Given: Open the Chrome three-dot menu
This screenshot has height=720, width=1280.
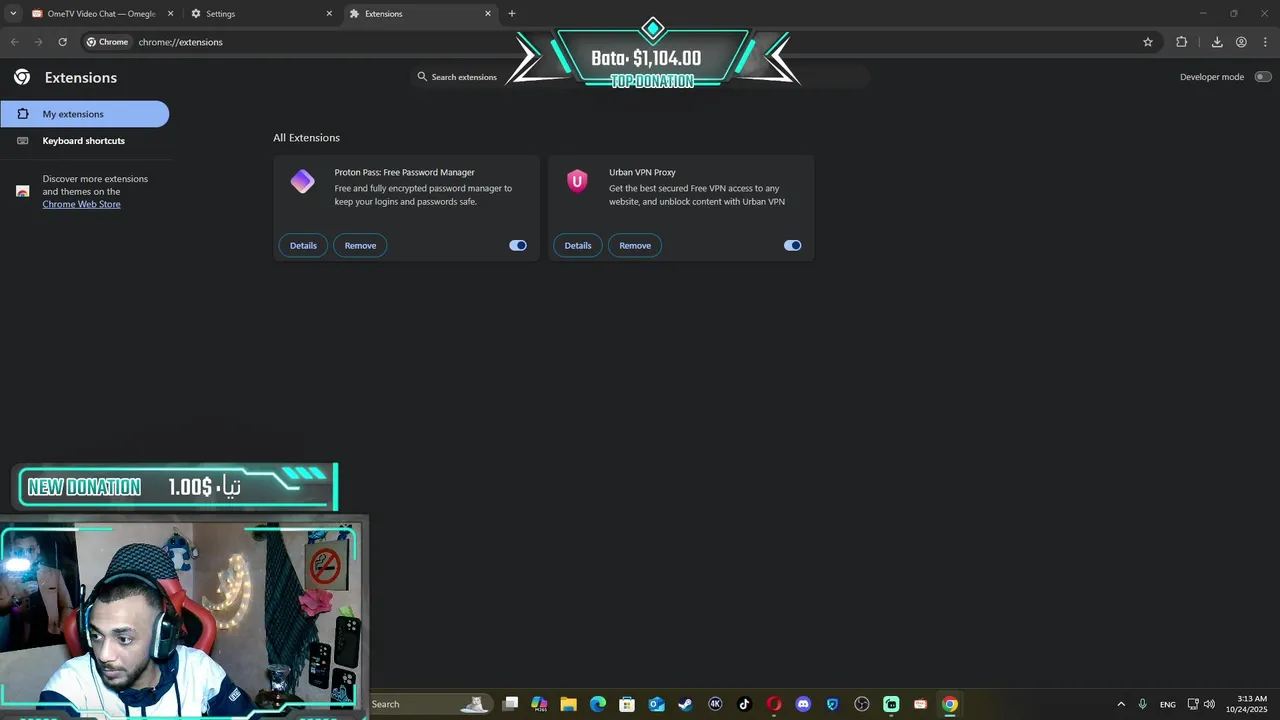Looking at the screenshot, I should [1266, 42].
